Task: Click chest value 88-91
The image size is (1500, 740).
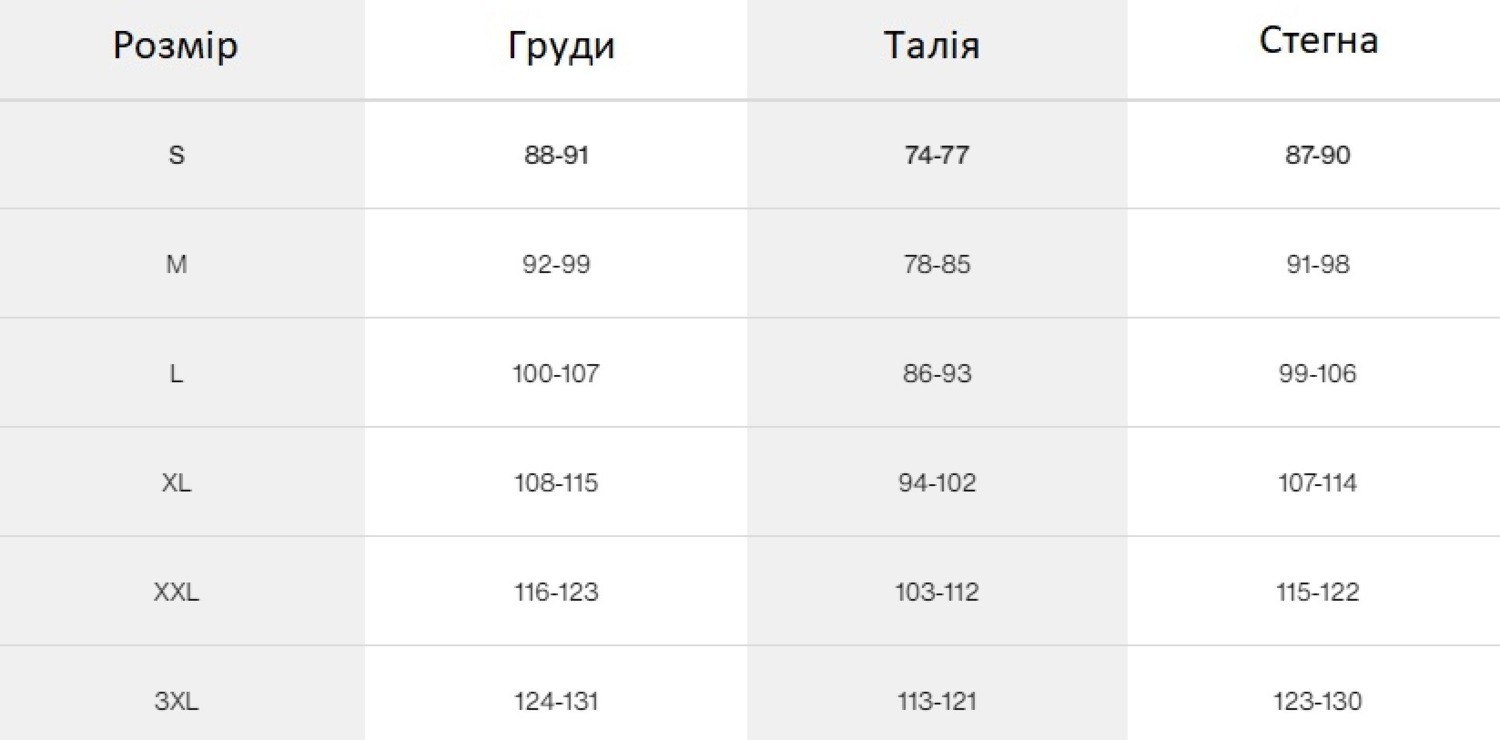Action: coord(557,156)
